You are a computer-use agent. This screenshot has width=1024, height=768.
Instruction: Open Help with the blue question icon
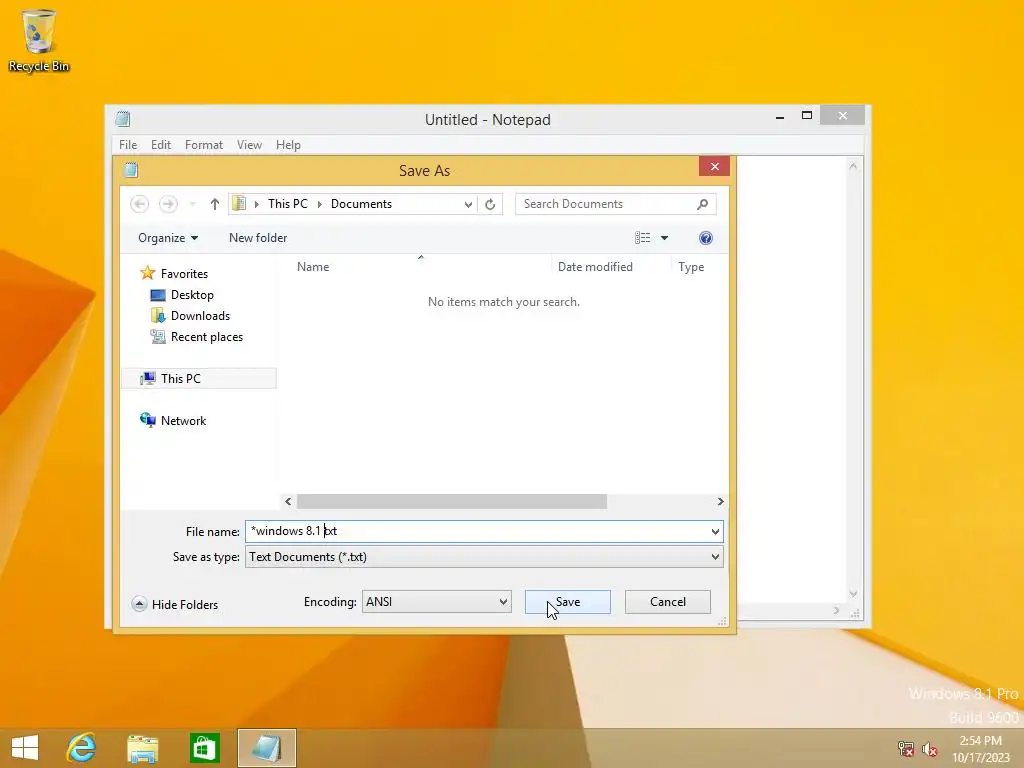click(x=705, y=238)
